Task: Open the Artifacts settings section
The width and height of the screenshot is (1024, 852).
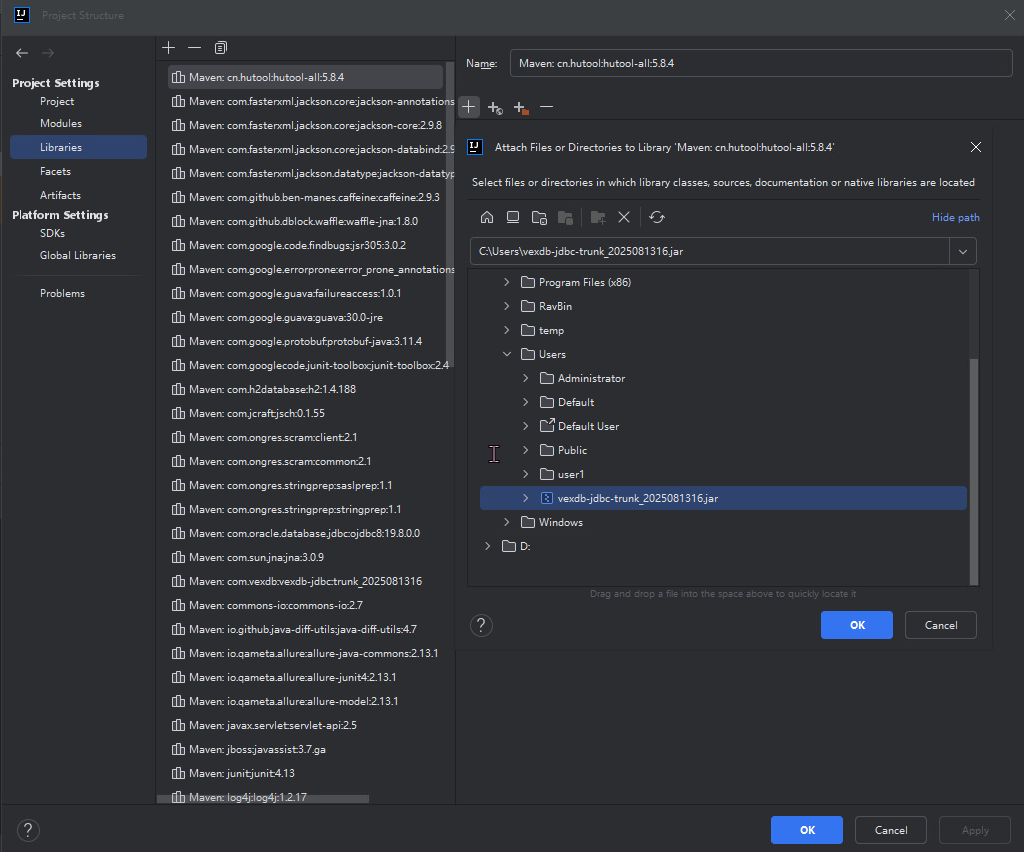Action: pos(60,195)
